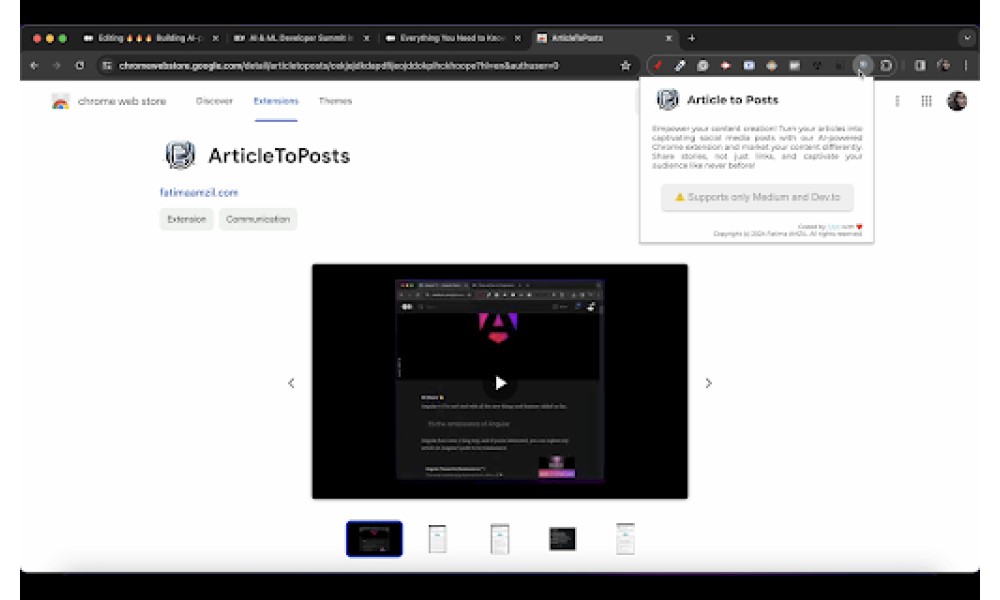Click the Extension category chip

click(186, 219)
